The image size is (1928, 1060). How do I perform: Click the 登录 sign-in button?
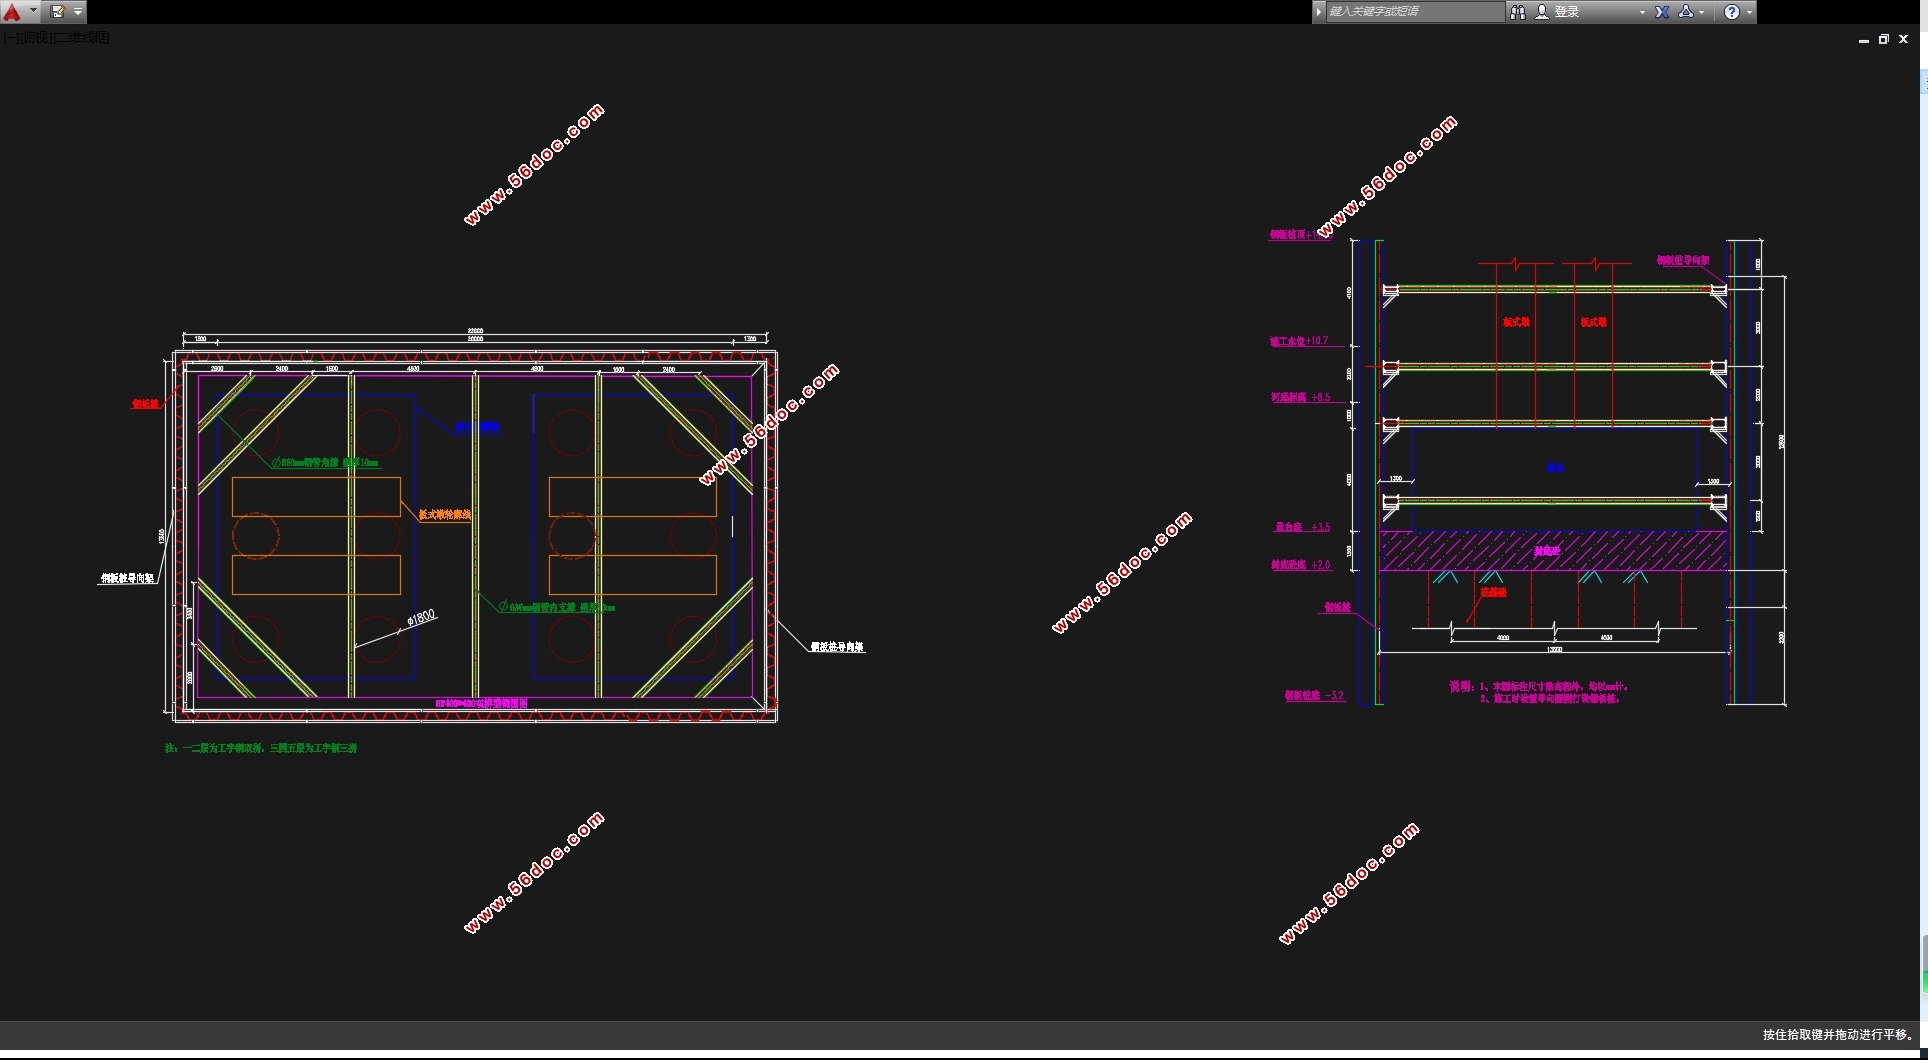pos(1566,12)
